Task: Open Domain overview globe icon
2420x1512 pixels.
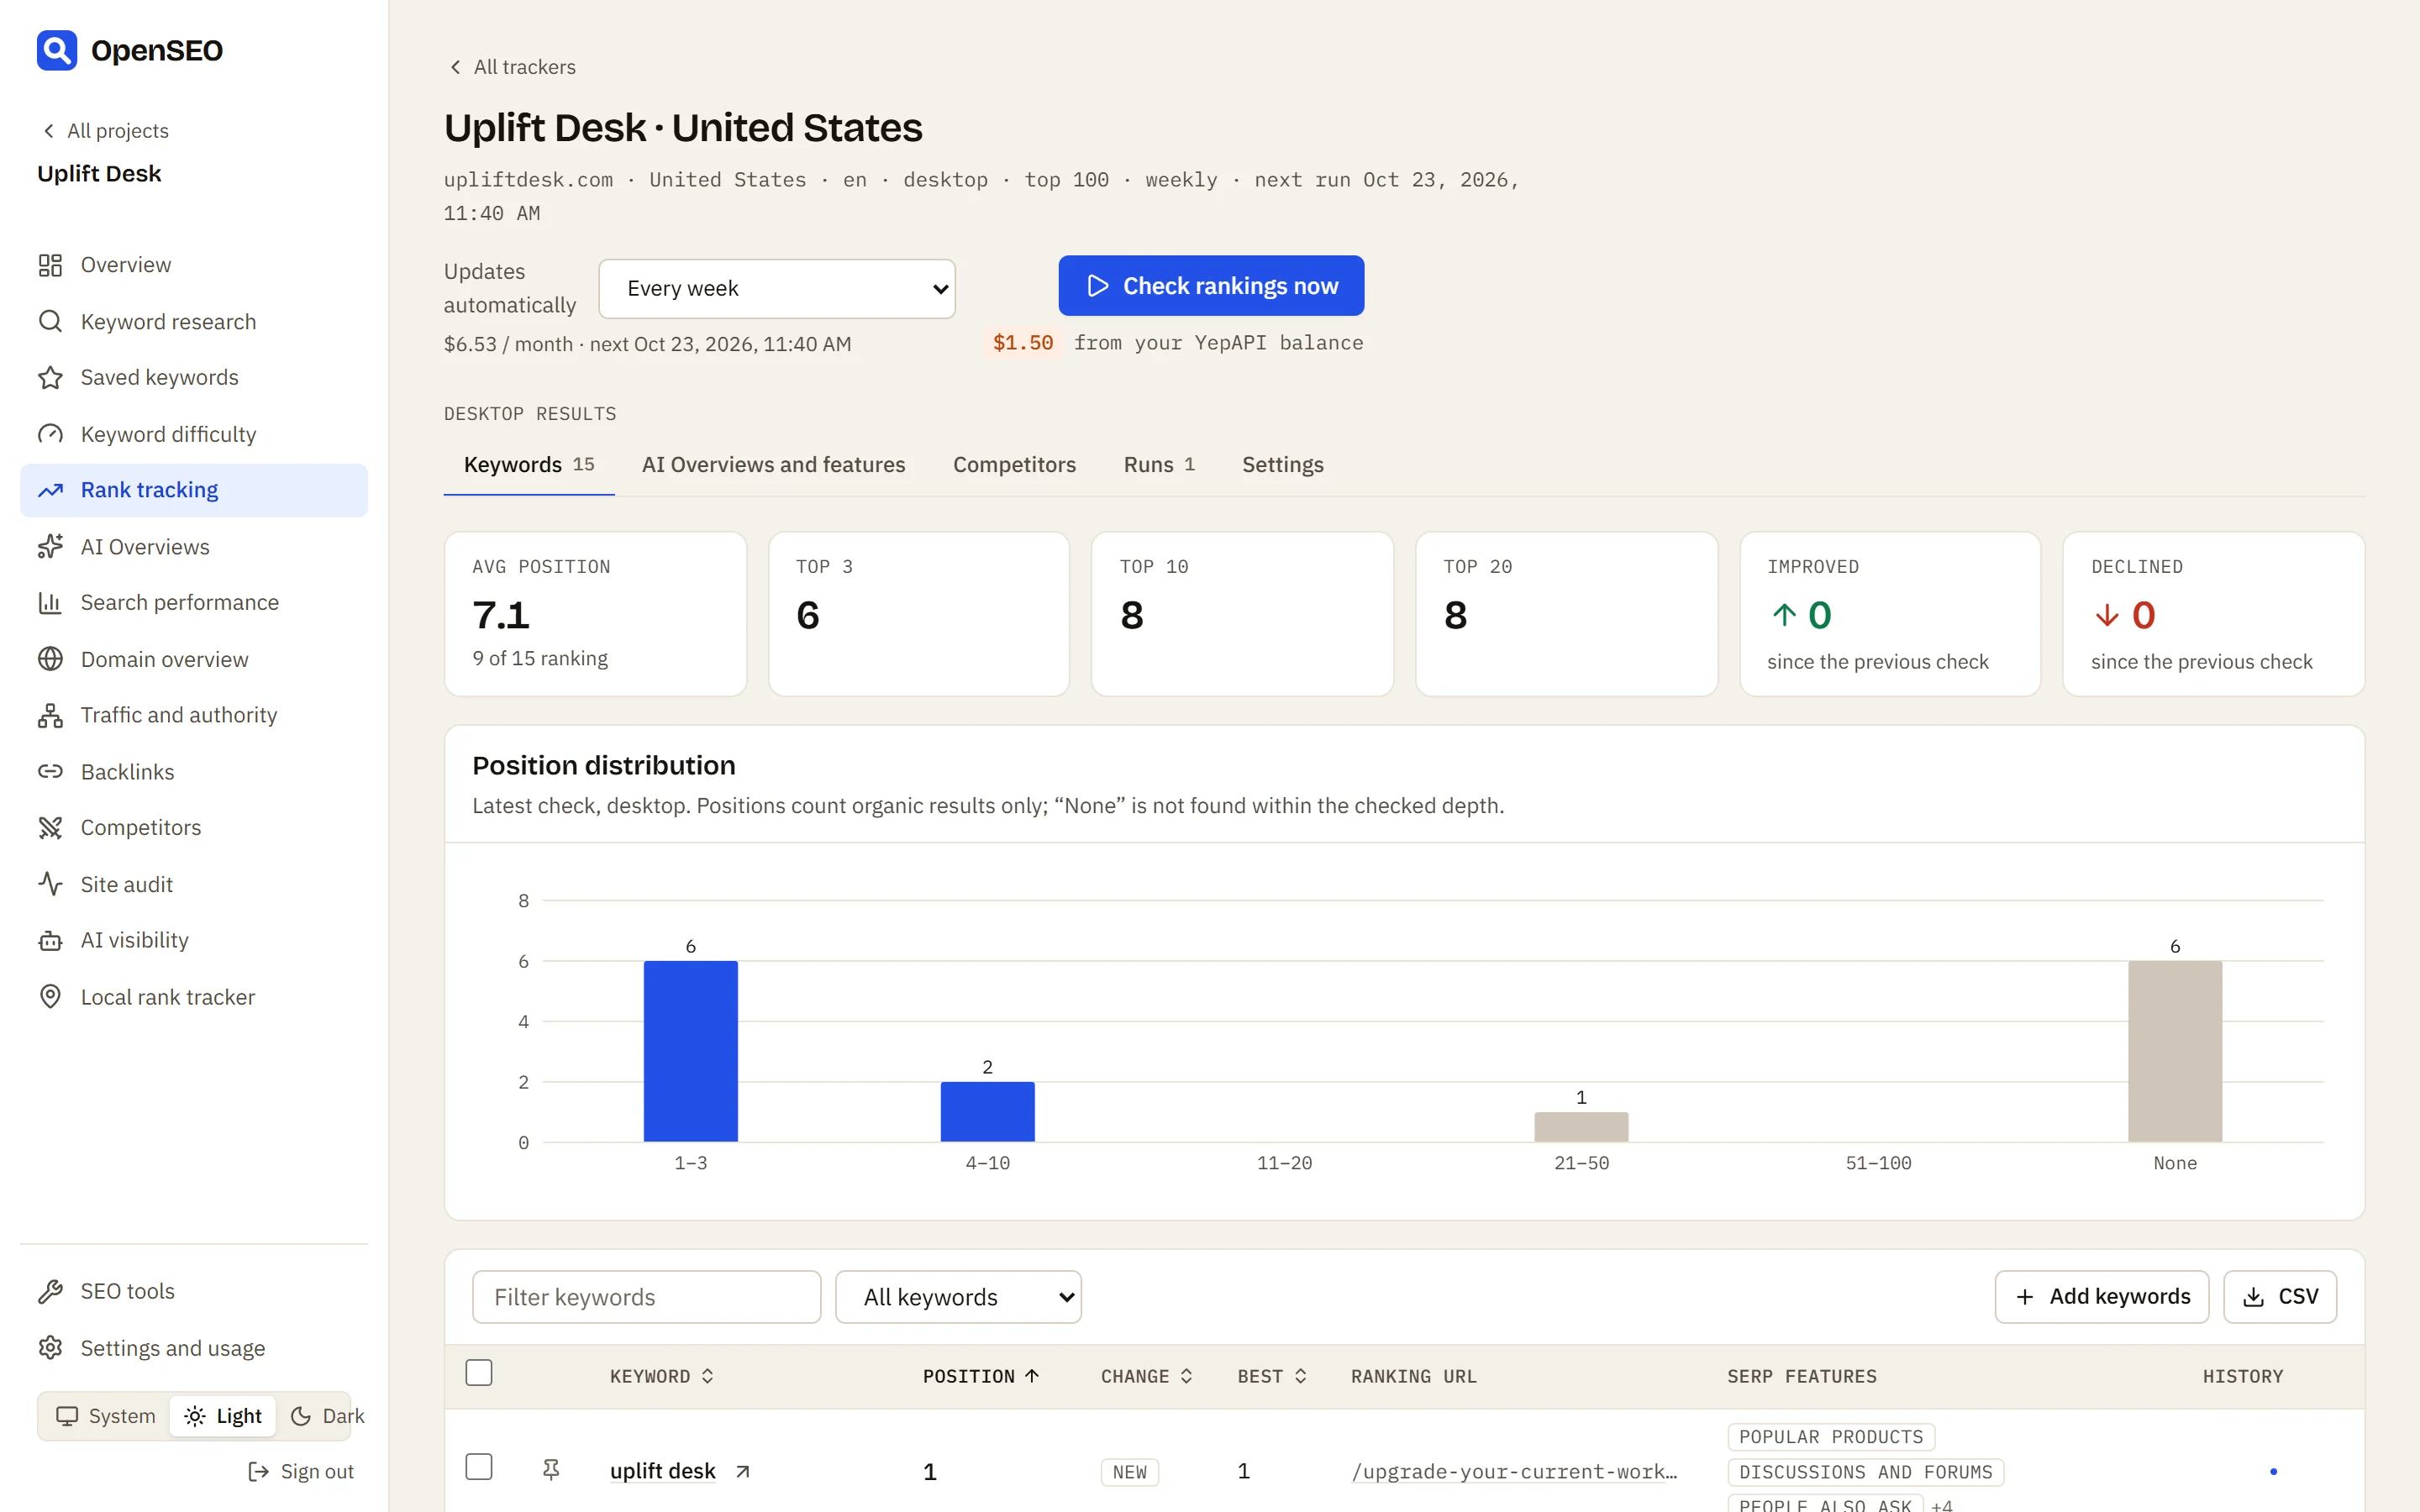Action: [50, 659]
